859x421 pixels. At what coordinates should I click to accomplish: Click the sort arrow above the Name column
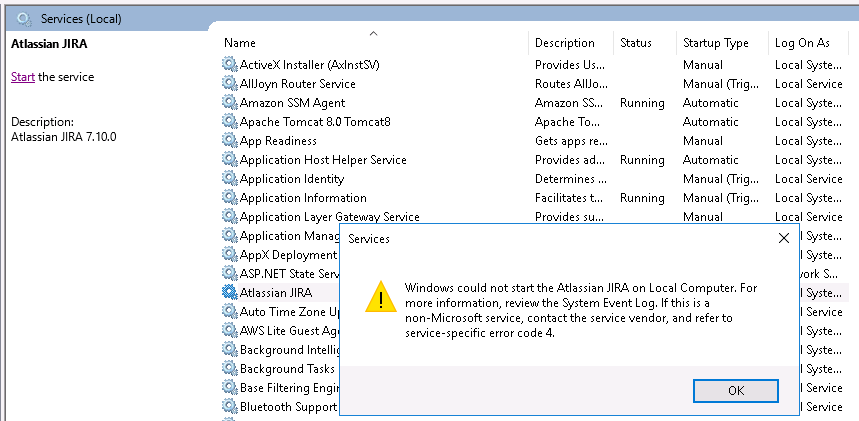(374, 33)
